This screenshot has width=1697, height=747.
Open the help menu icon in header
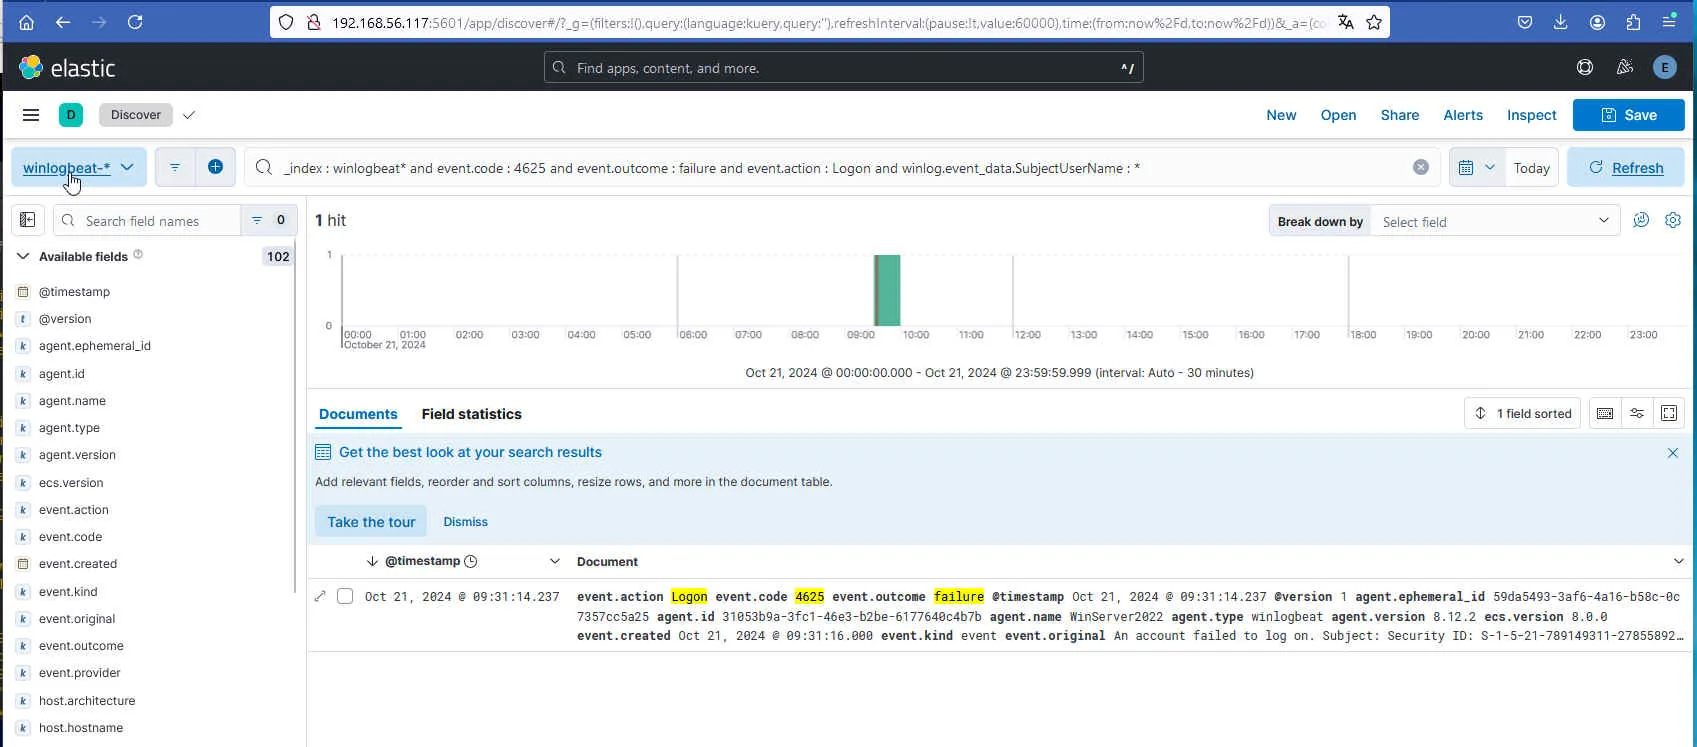click(x=1585, y=68)
